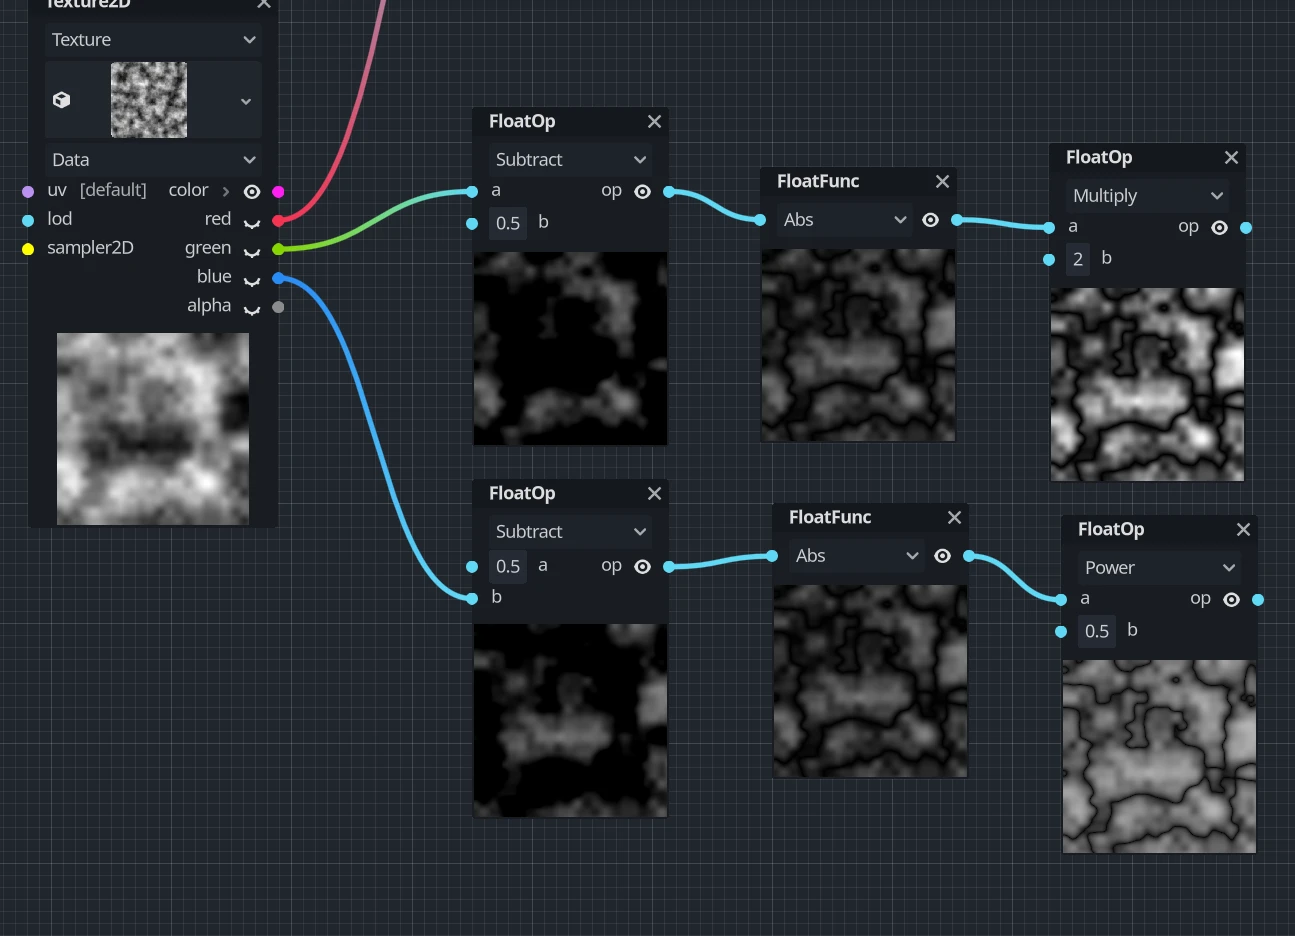
Task: Click input port a on the Power node
Action: (x=1061, y=599)
